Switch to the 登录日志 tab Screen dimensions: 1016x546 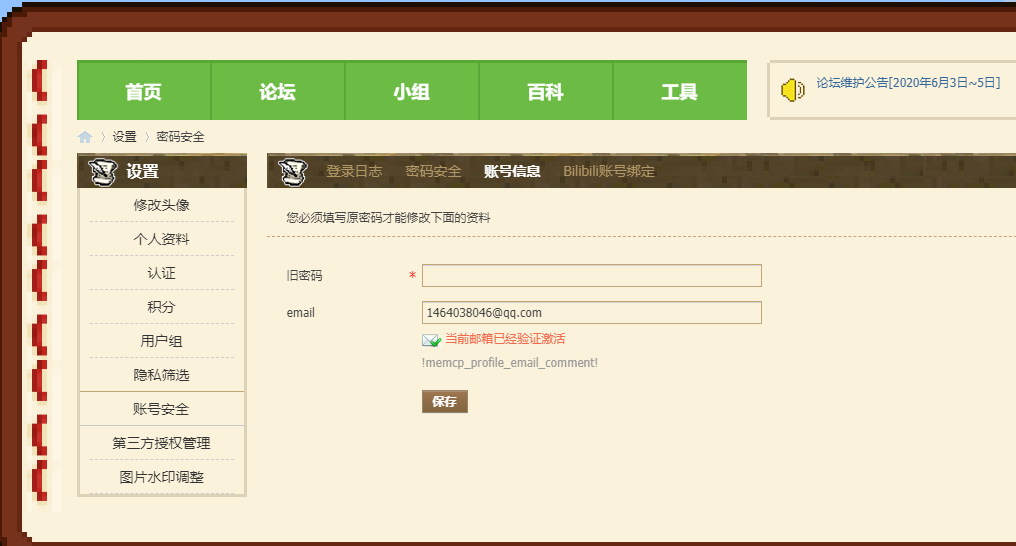[x=354, y=171]
